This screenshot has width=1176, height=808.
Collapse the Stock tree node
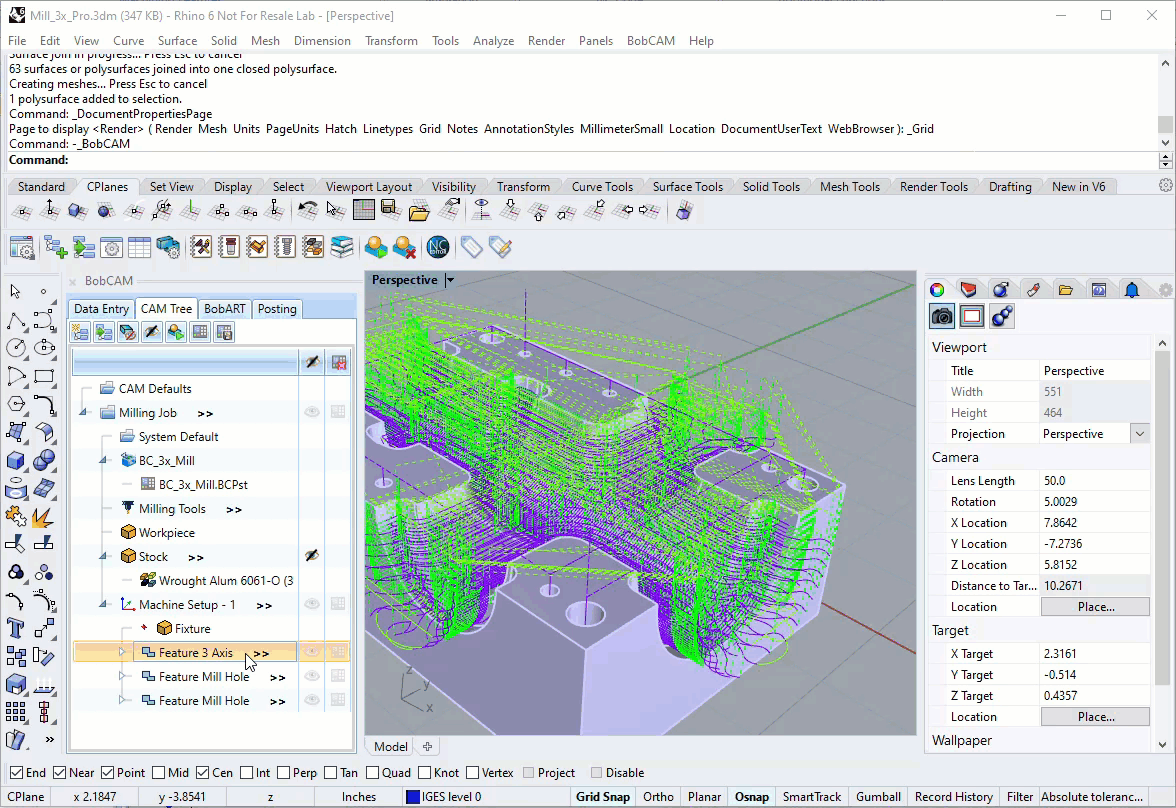click(104, 557)
